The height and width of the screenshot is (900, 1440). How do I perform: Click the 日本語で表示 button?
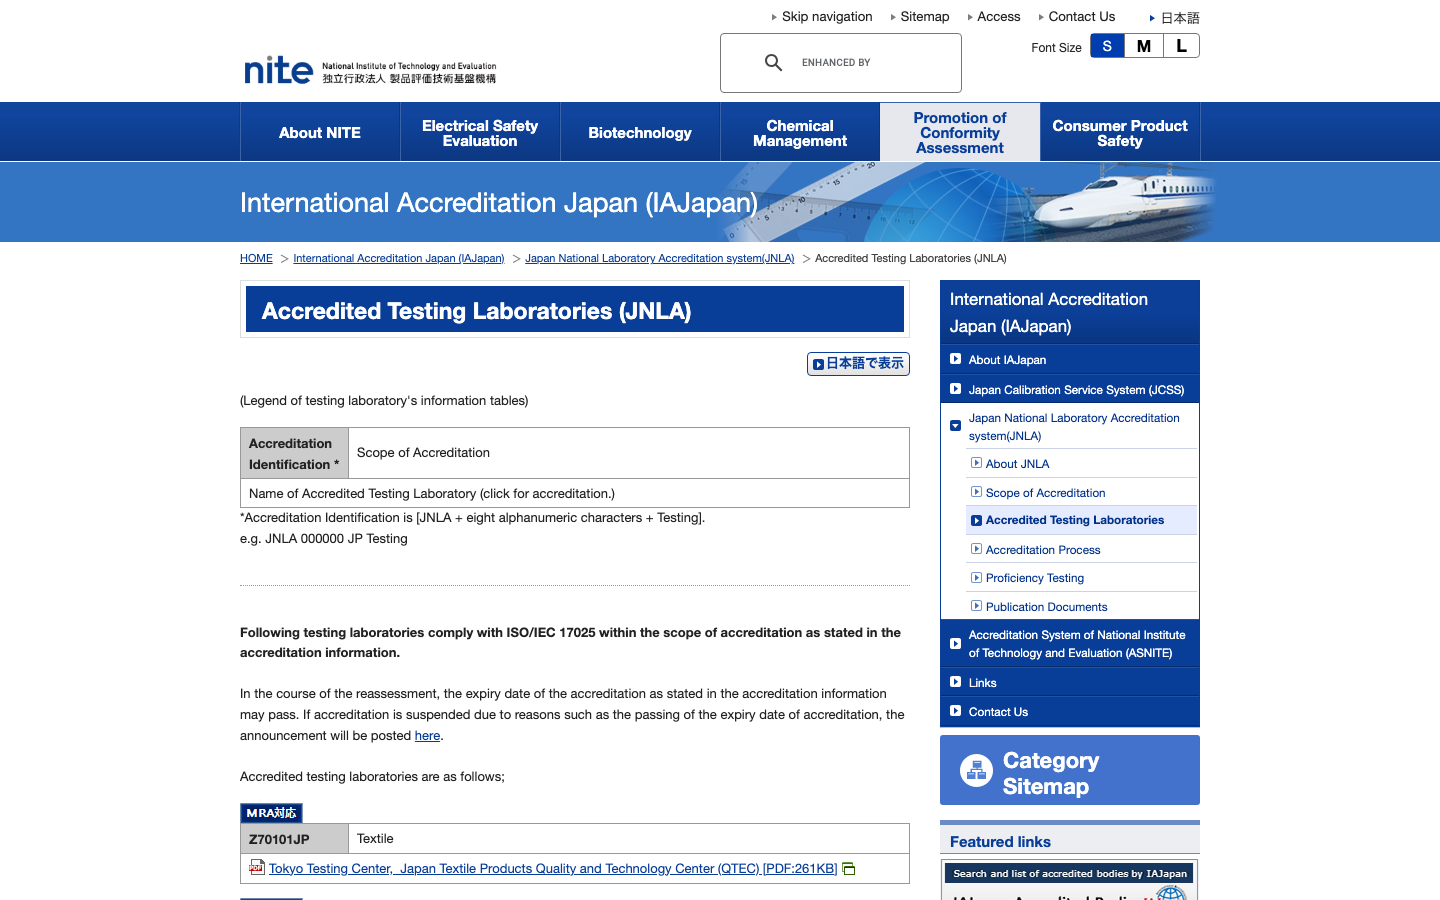[x=858, y=364]
